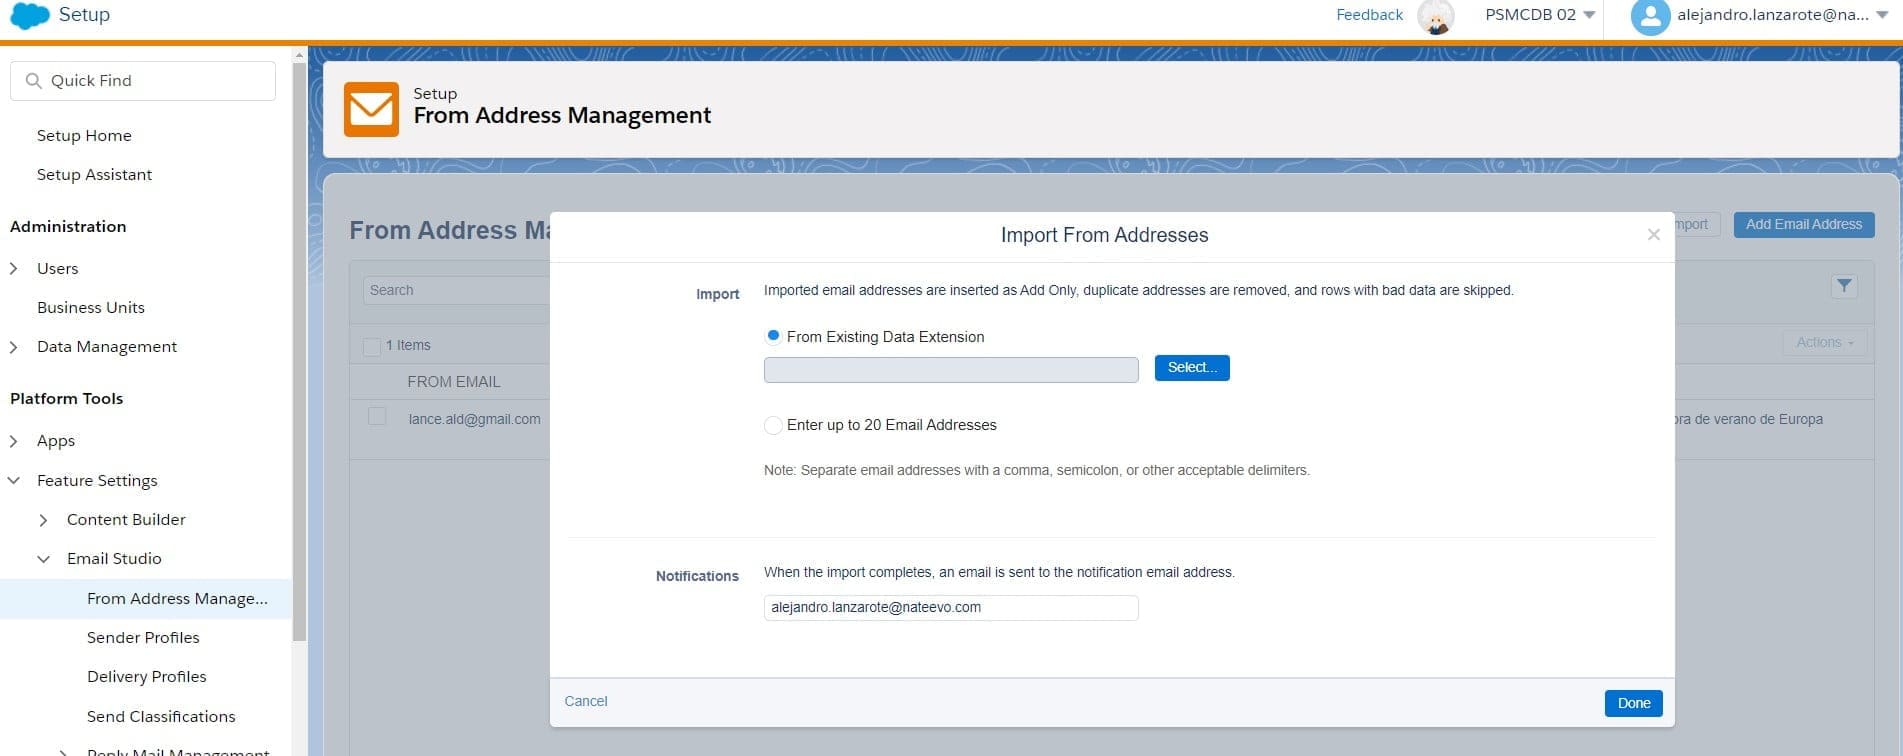The image size is (1903, 756).
Task: Click the Cancel link in dialog
Action: 586,701
